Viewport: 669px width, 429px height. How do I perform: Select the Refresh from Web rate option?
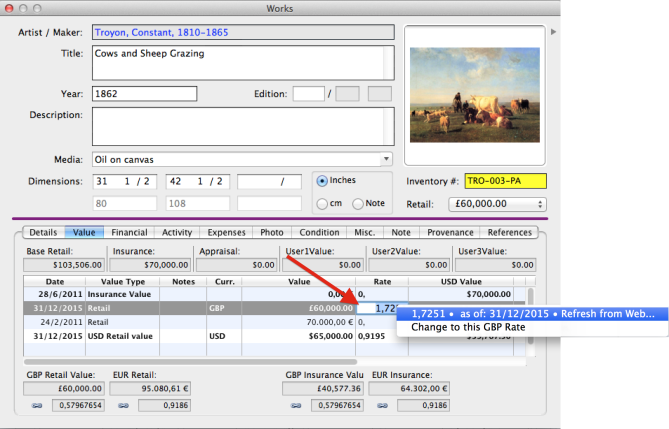tap(532, 313)
